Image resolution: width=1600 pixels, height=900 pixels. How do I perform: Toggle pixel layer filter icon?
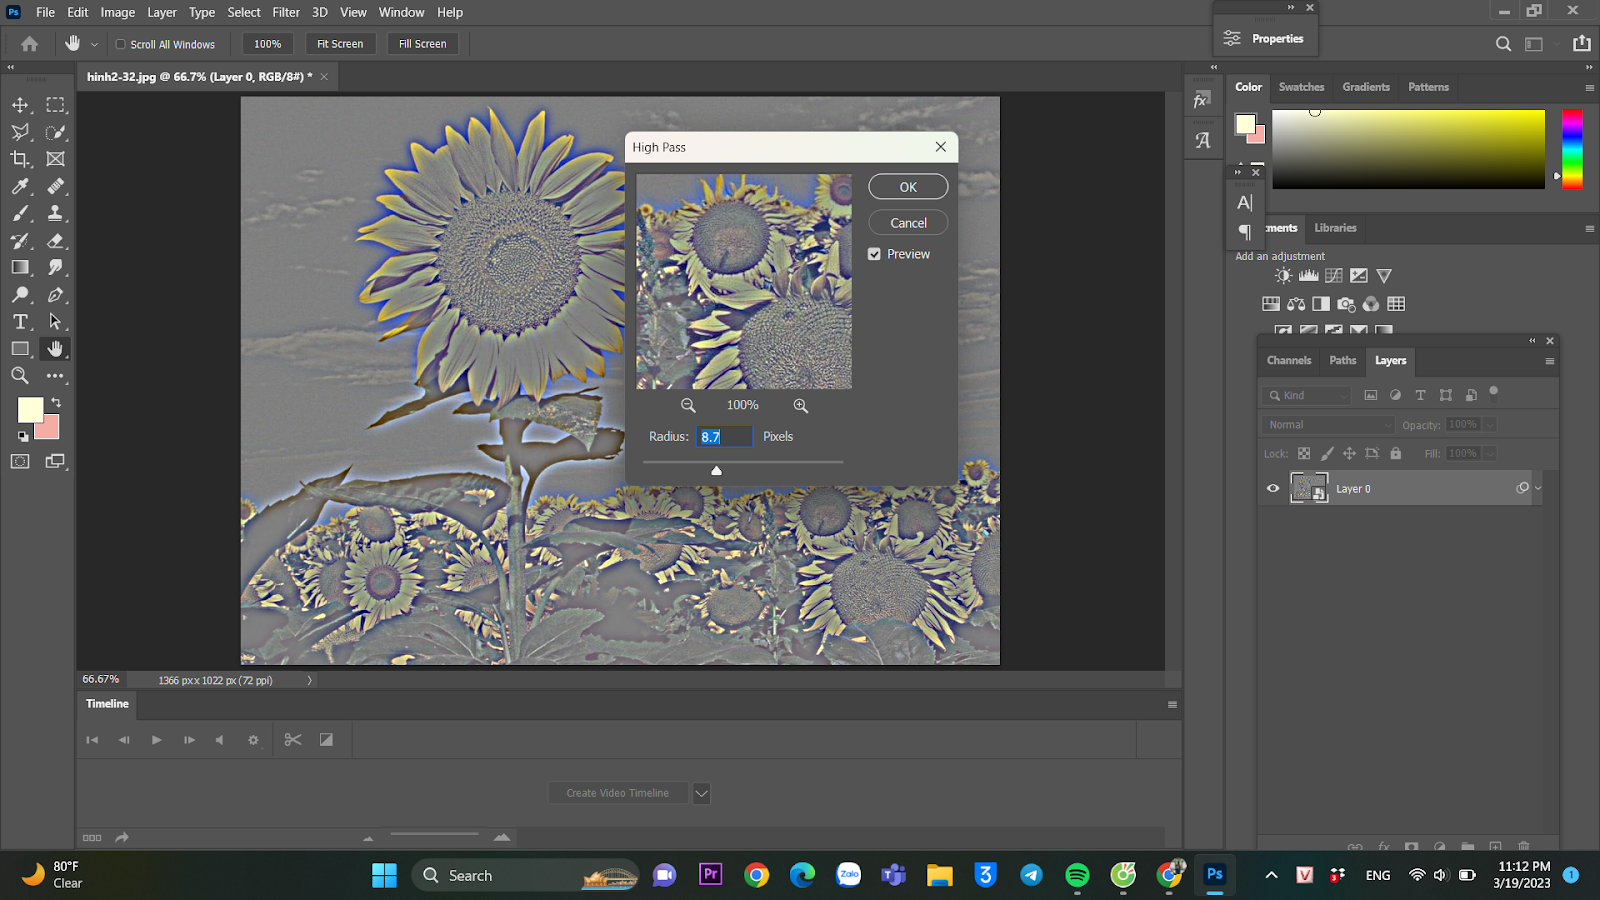(x=1371, y=395)
